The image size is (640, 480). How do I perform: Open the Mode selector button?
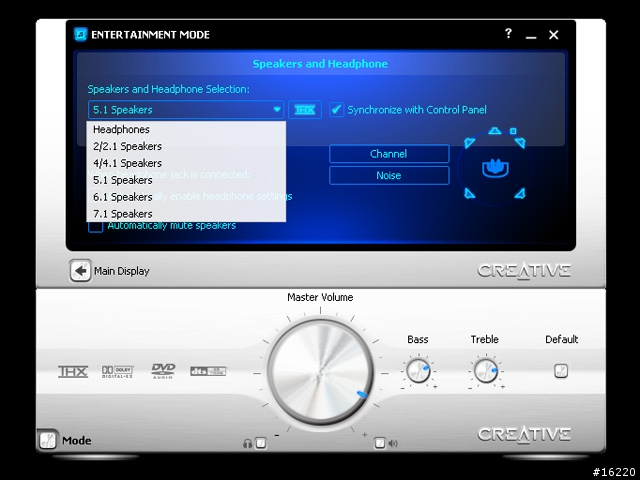pos(48,440)
